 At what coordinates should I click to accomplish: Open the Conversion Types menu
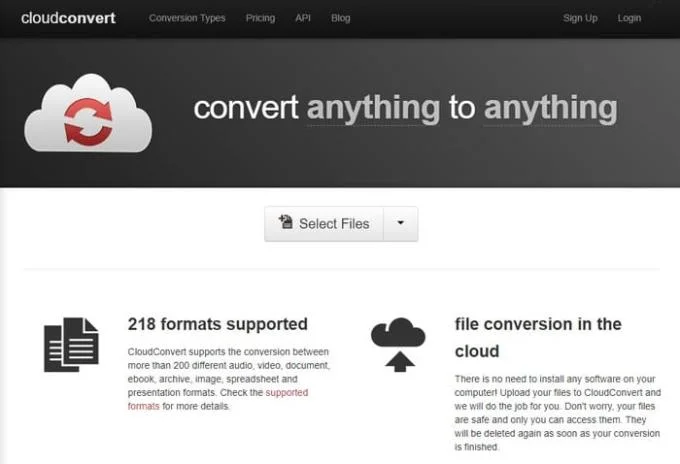[187, 18]
